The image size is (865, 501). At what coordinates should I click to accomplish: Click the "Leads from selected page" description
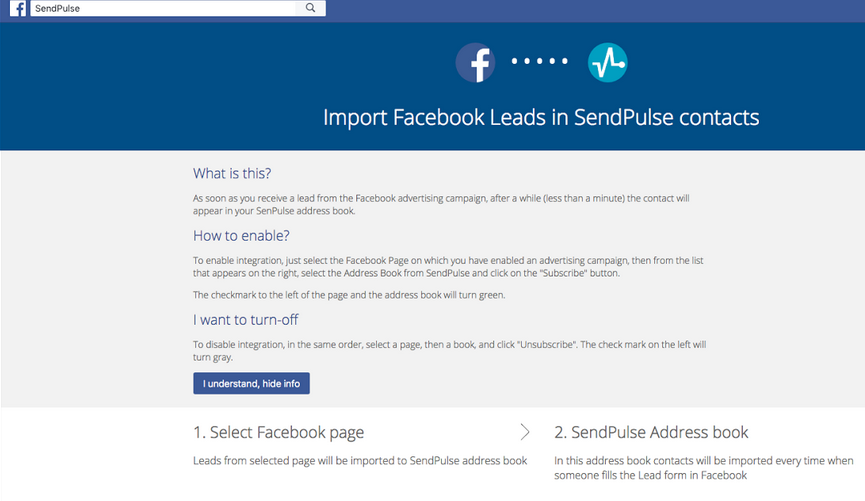pyautogui.click(x=360, y=461)
